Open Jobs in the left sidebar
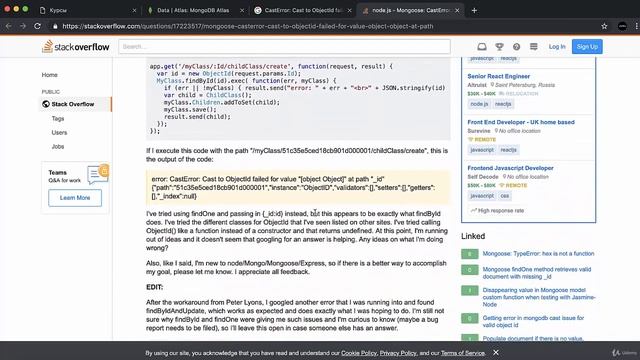Viewport: 640px width, 360px height. coord(58,146)
